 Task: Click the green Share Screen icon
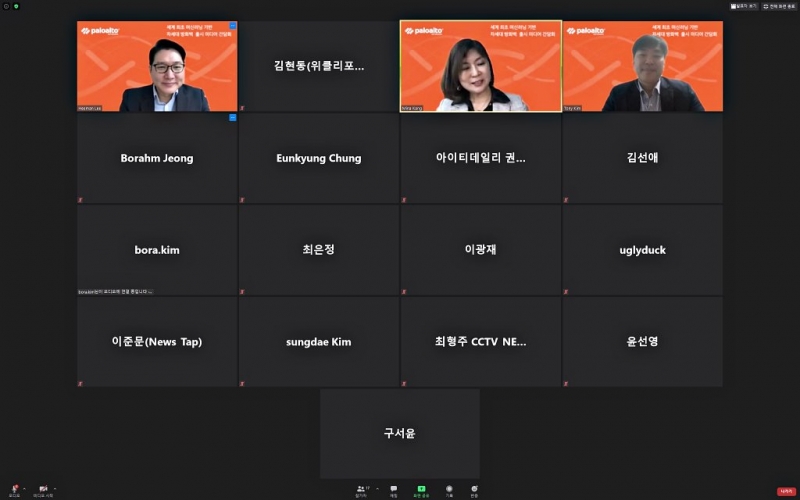[421, 491]
